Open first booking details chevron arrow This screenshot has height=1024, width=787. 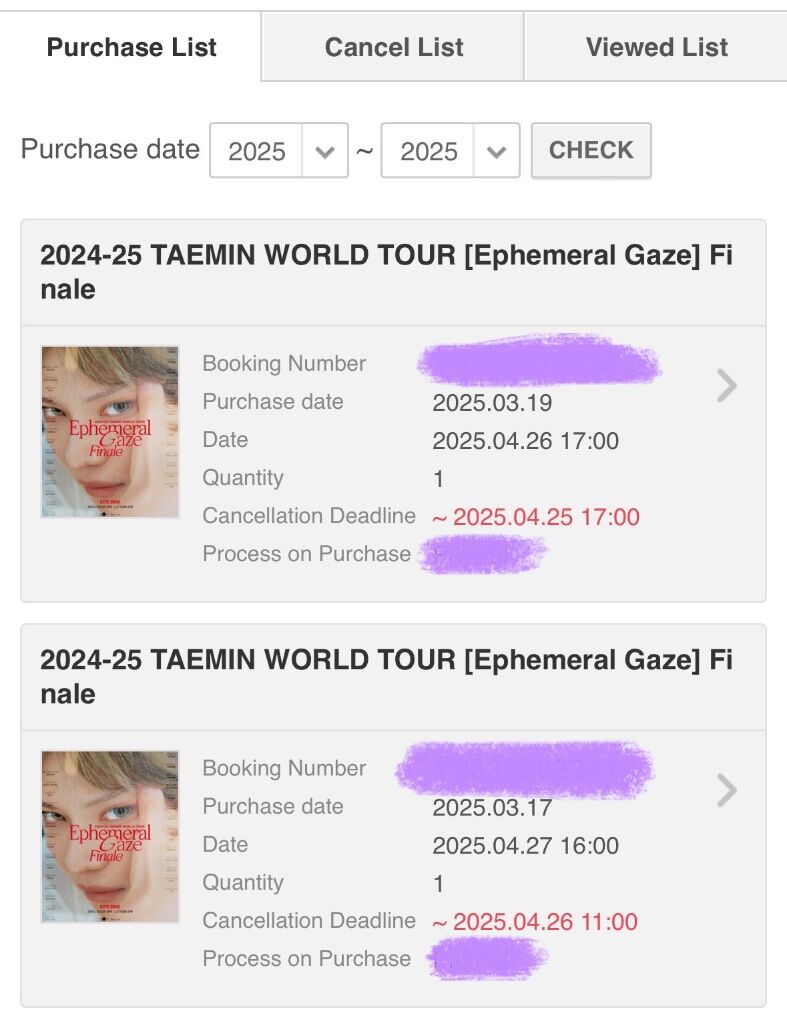pos(726,385)
